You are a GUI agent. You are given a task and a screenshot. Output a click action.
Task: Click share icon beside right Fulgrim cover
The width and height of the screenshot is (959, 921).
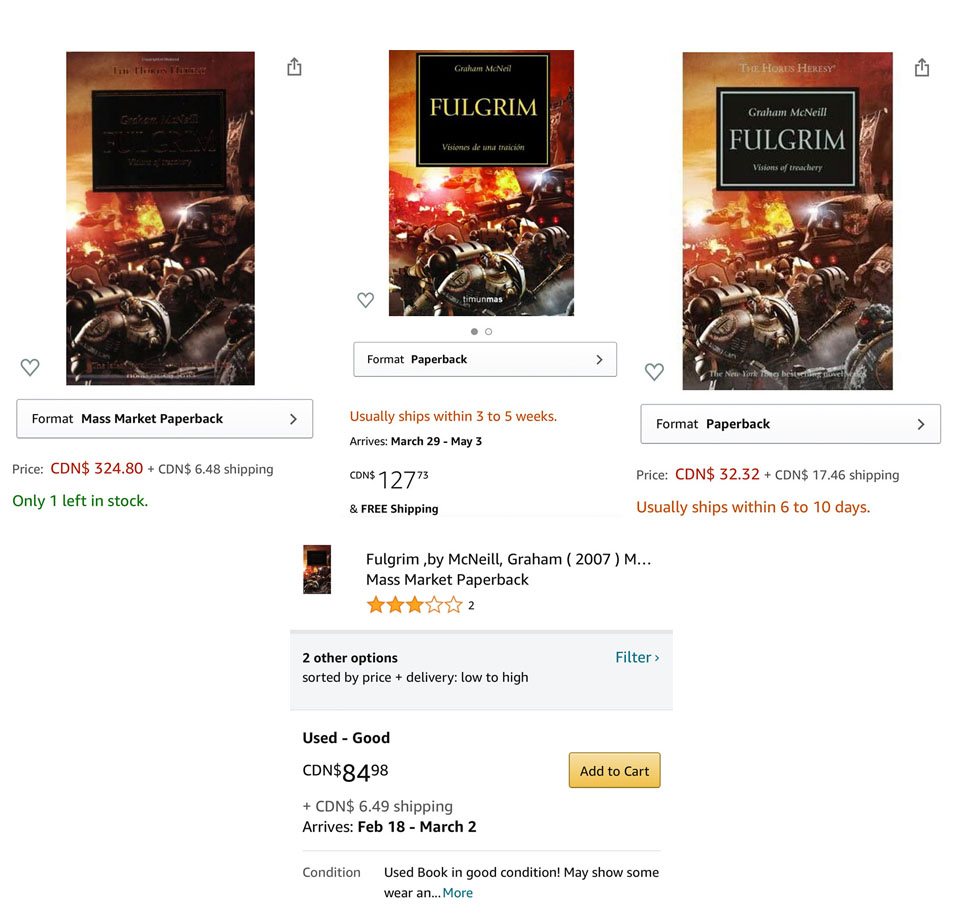click(x=922, y=67)
